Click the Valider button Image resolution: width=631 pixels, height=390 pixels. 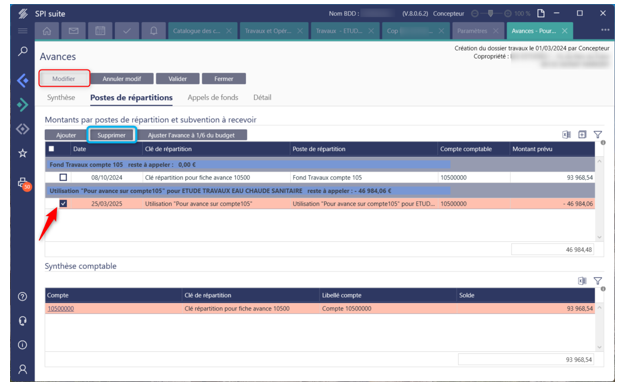pos(177,79)
